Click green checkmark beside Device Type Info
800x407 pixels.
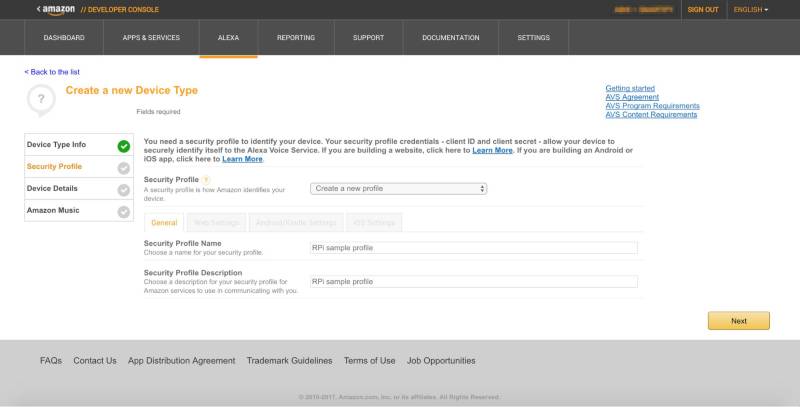(x=123, y=146)
